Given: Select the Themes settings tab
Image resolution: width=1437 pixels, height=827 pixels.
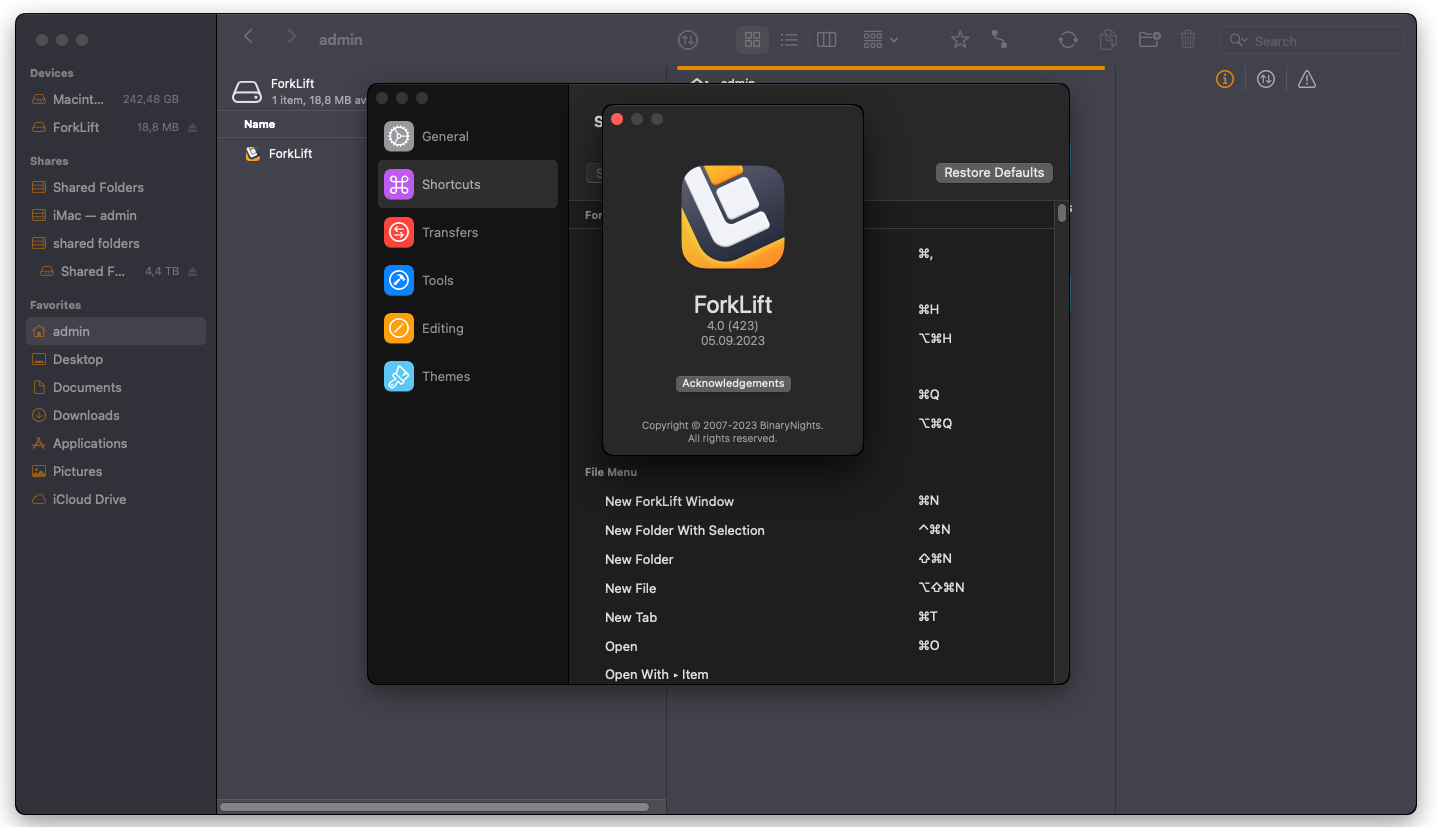Looking at the screenshot, I should point(445,376).
